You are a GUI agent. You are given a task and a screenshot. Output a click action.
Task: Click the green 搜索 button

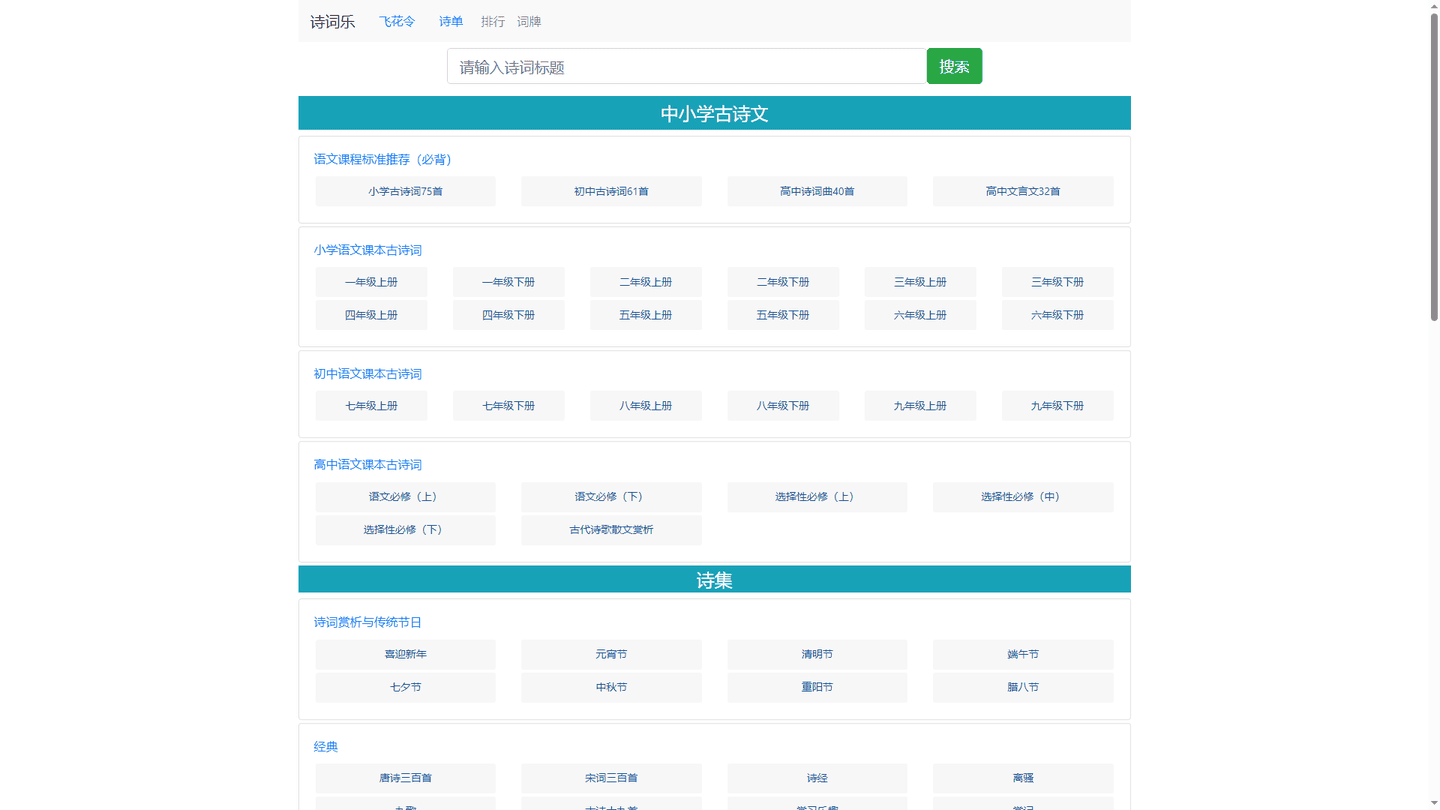pyautogui.click(x=954, y=66)
